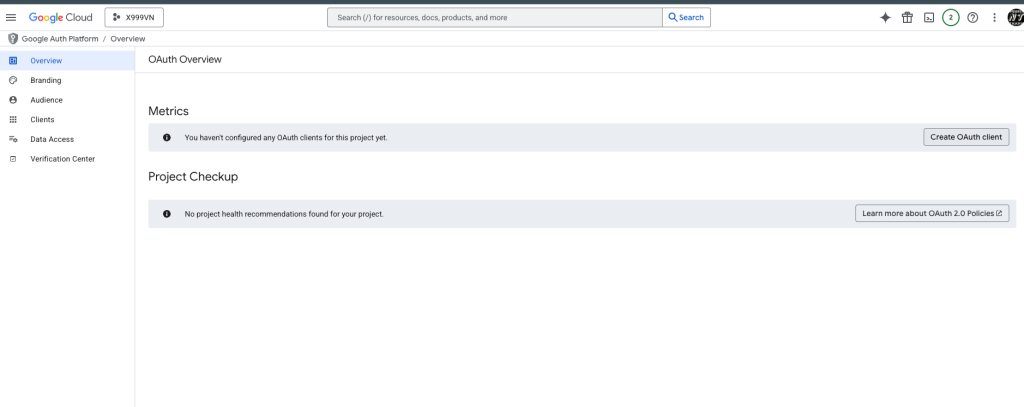This screenshot has width=1024, height=407.
Task: Open the gift free trial icon
Action: [x=907, y=18]
